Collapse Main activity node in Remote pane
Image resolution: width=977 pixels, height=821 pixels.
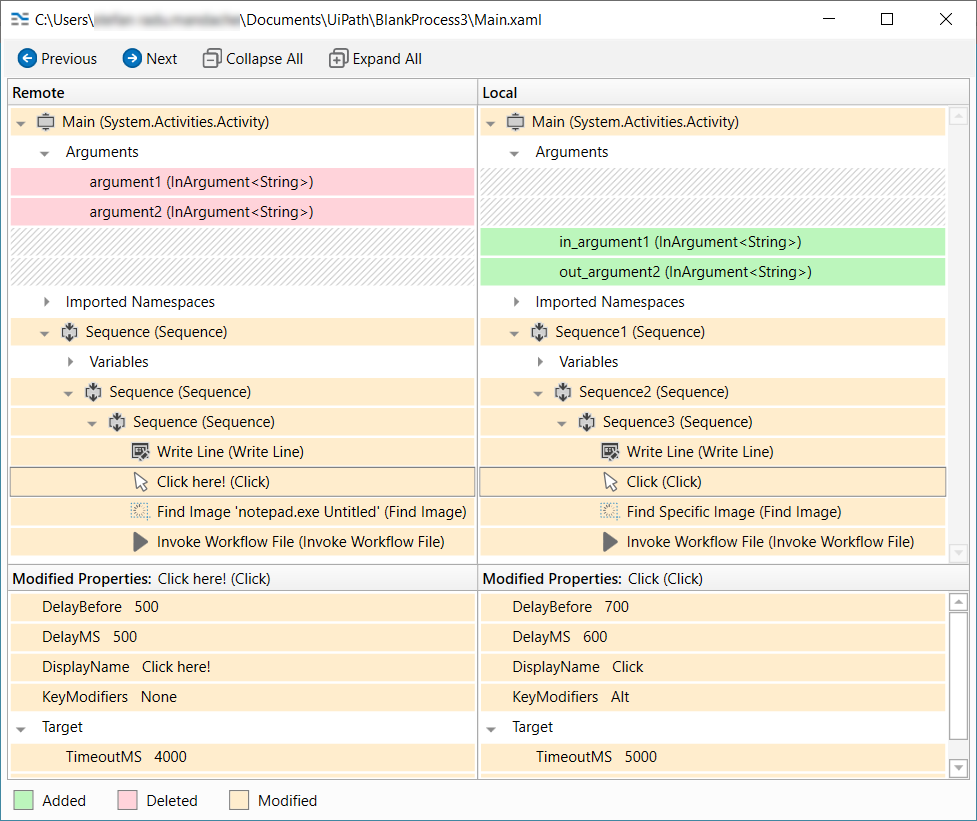coord(21,123)
